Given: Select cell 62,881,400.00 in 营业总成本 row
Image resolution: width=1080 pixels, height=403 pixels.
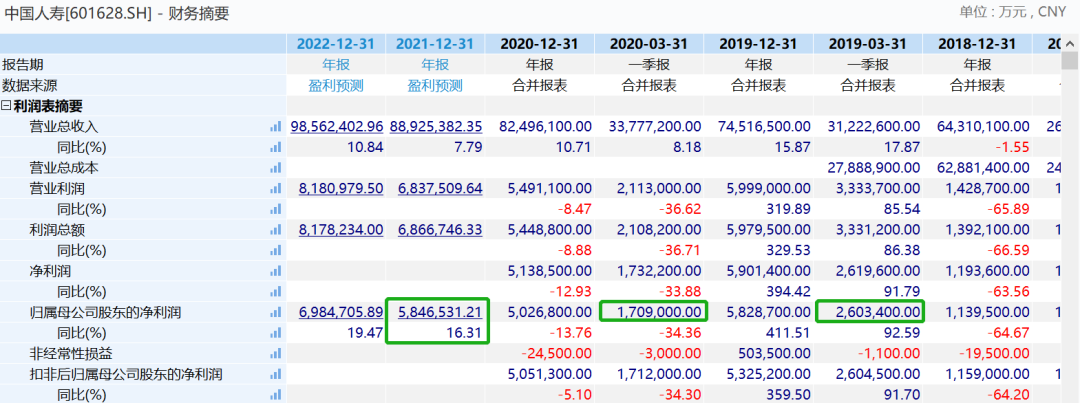Looking at the screenshot, I should pos(984,168).
